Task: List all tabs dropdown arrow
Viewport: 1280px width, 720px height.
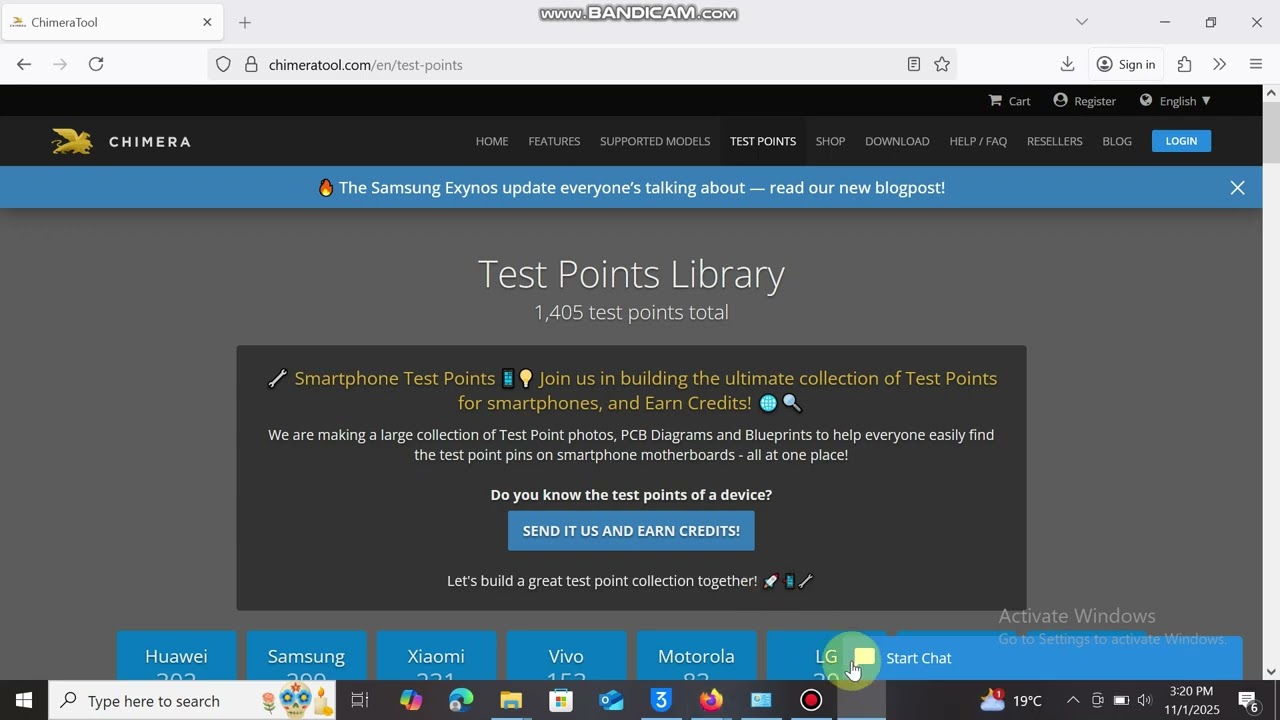Action: click(1081, 22)
